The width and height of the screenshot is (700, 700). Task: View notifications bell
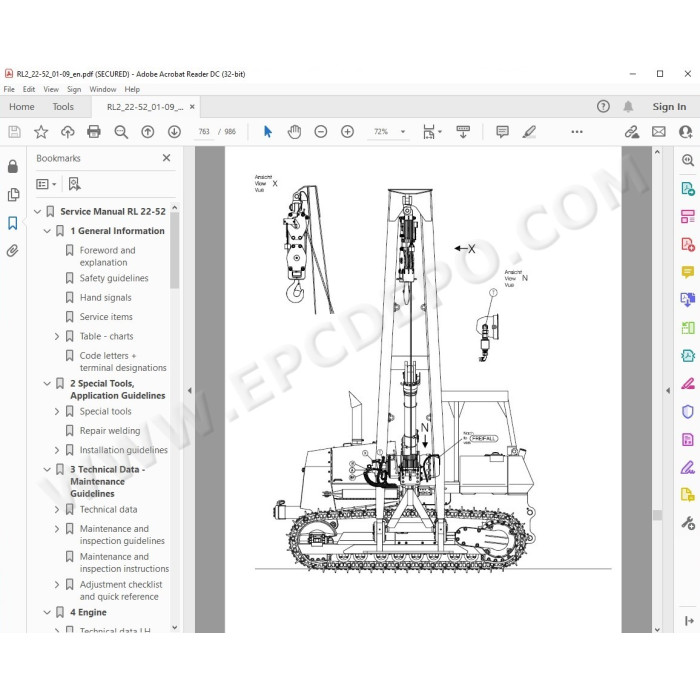pyautogui.click(x=628, y=106)
